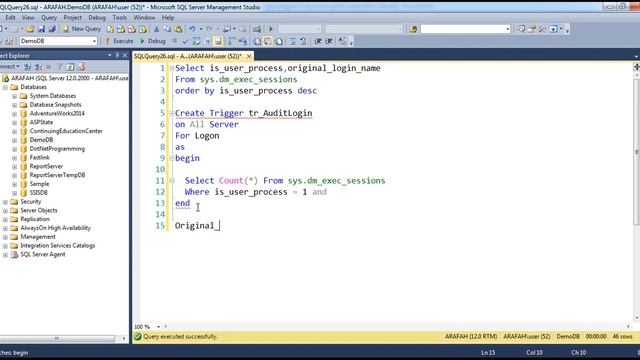Open the Query menu
The height and width of the screenshot is (360, 640).
click(x=49, y=18)
